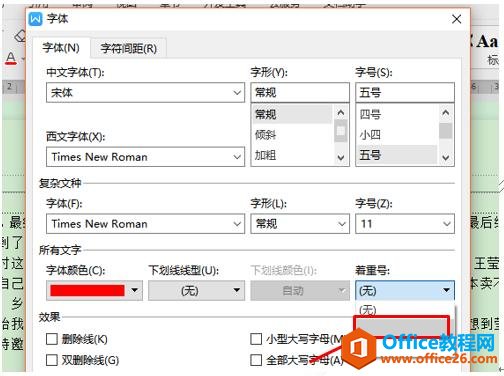
Task: Toggle the 删除线(K) checkbox
Action: click(x=52, y=339)
